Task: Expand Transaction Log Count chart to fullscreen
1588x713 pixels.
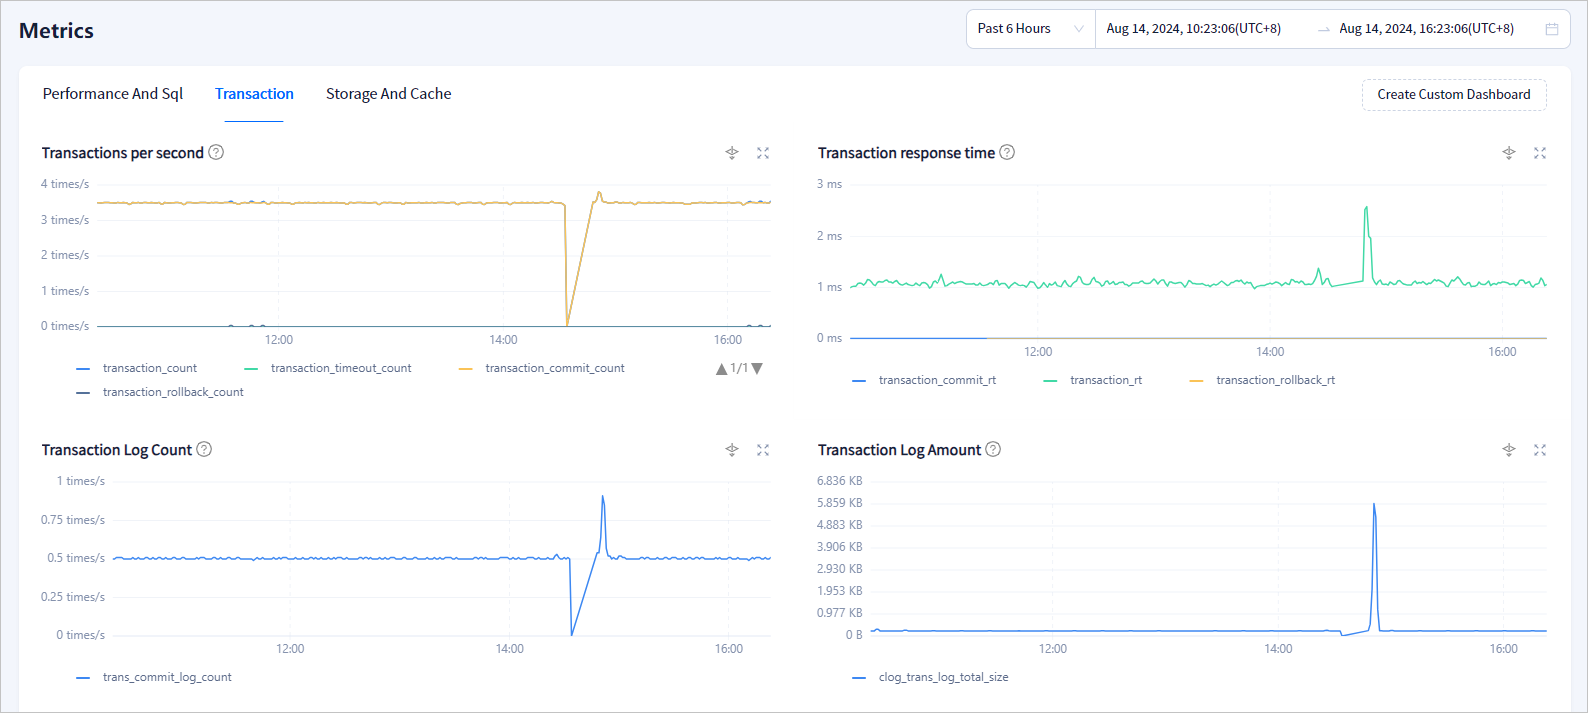Action: click(x=763, y=450)
